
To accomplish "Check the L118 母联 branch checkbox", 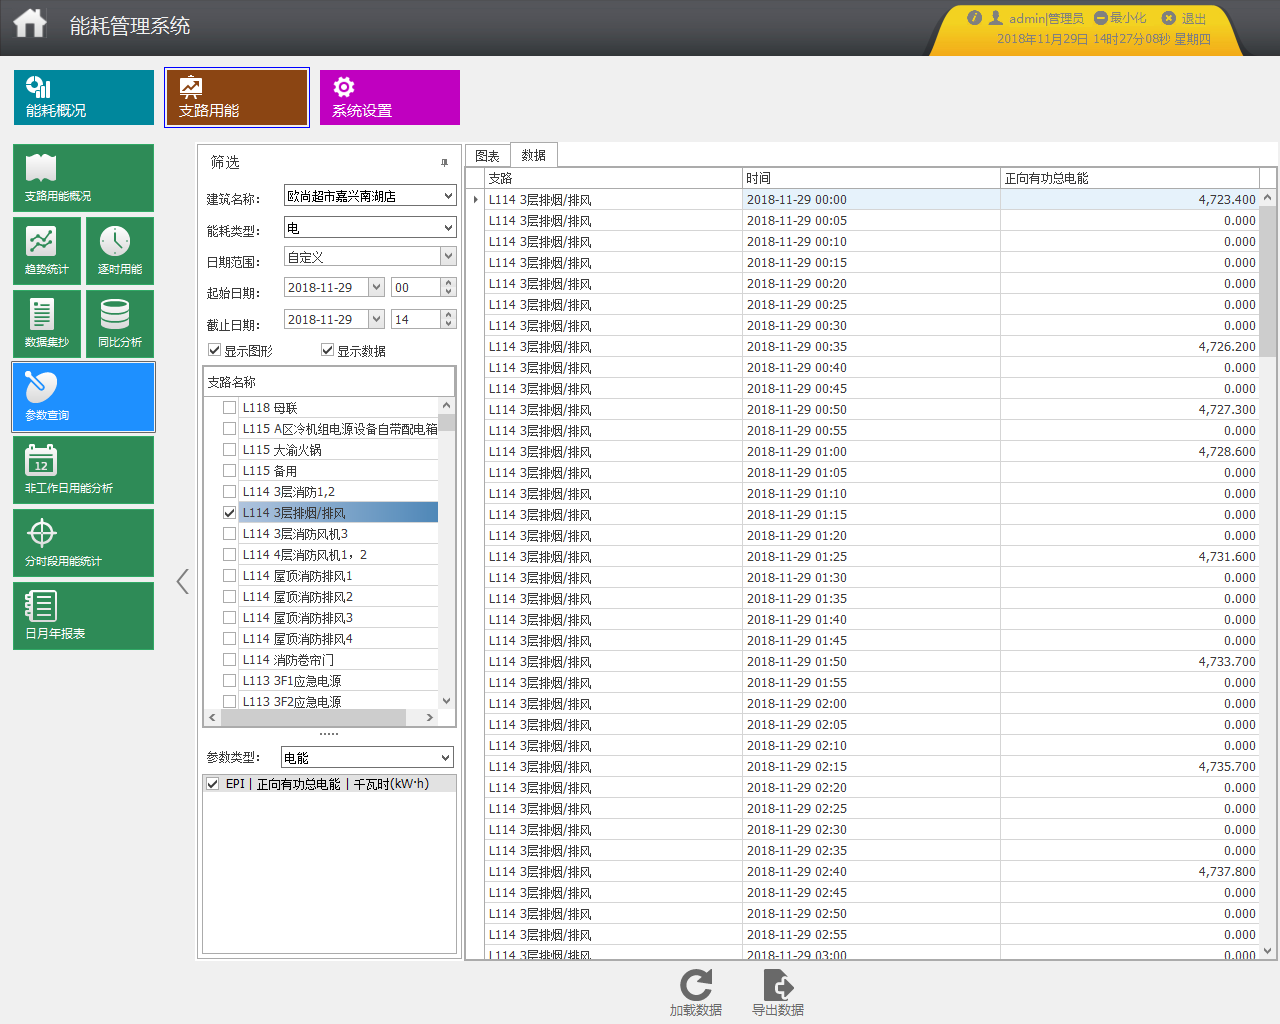I will [x=230, y=408].
